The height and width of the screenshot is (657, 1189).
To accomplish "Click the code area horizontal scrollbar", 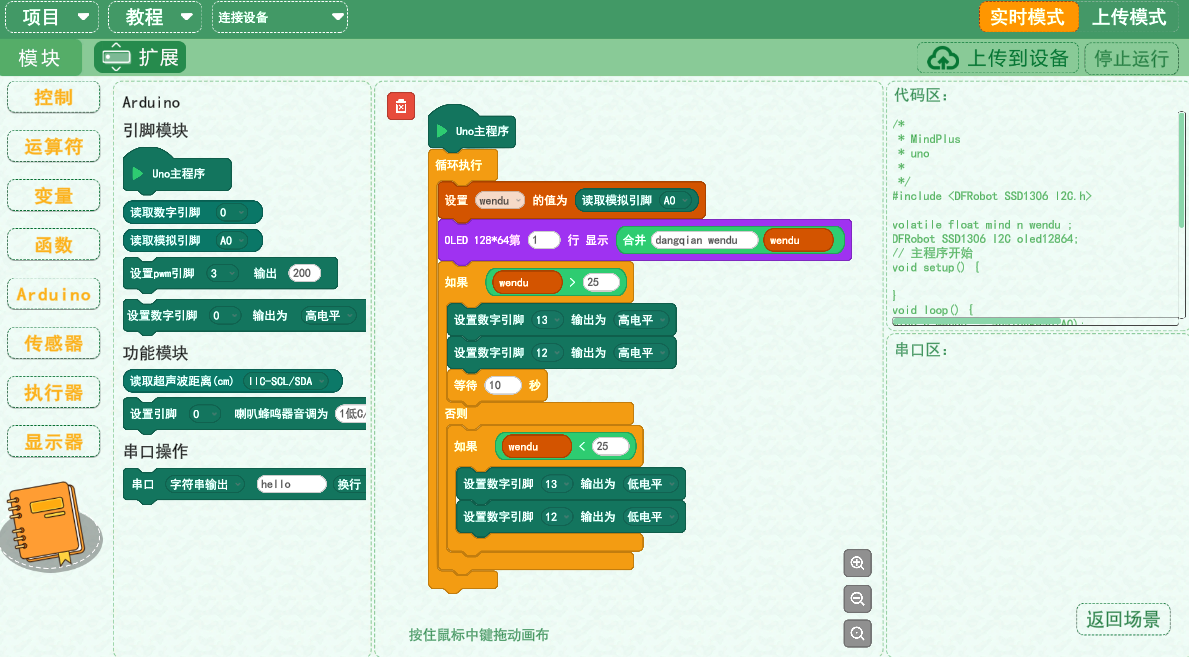I will pyautogui.click(x=976, y=322).
